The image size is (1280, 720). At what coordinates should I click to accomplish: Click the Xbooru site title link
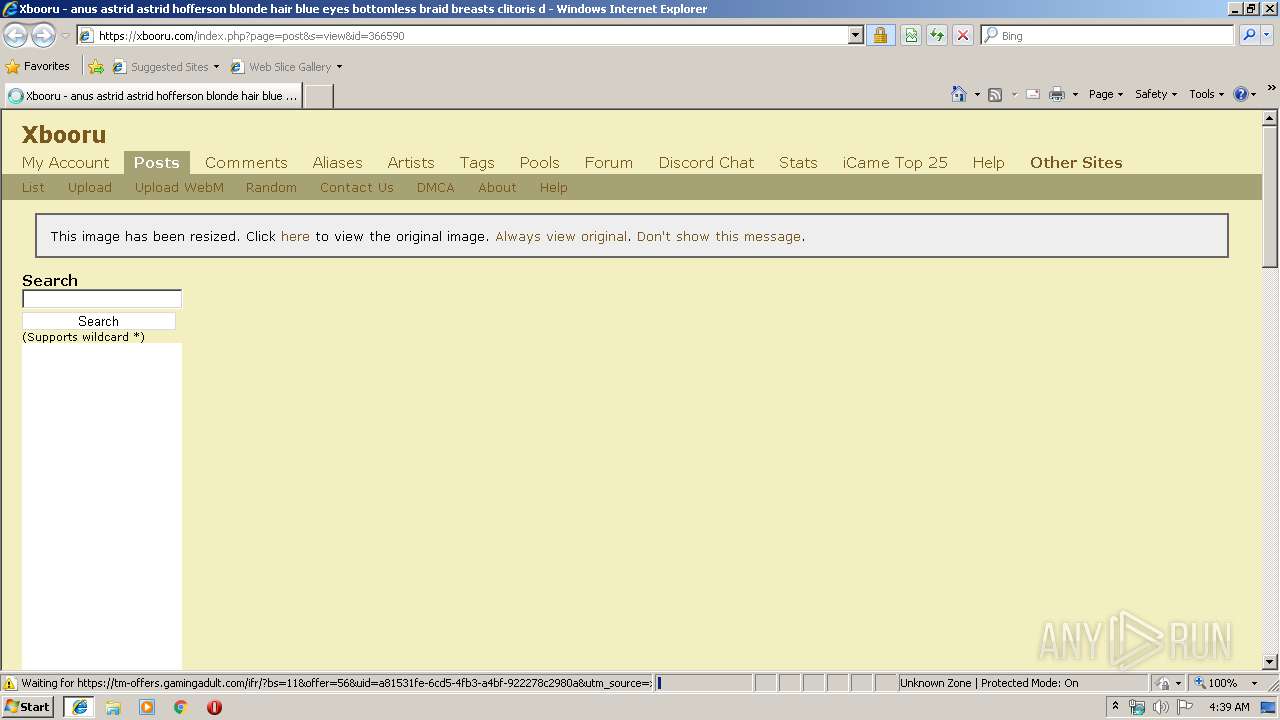click(64, 135)
